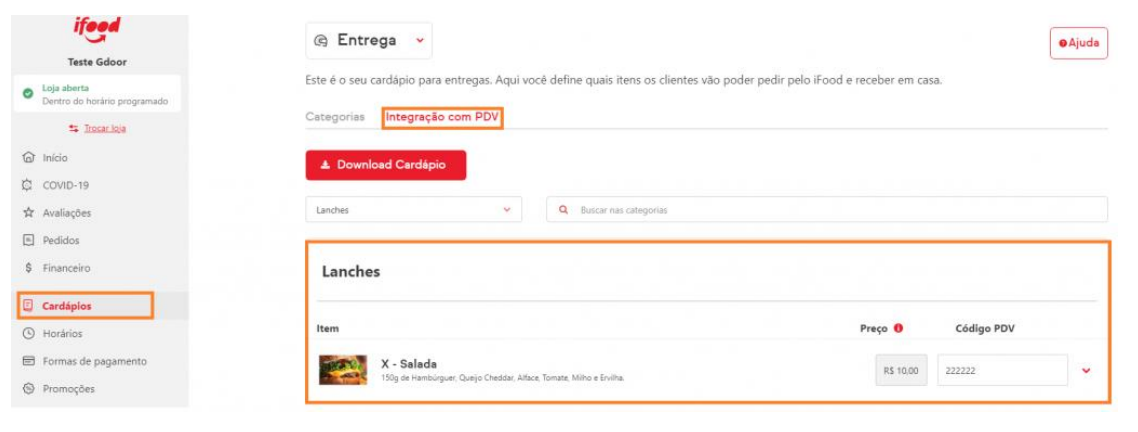
Task: Open Pedidos in the sidebar
Action: [x=61, y=240]
